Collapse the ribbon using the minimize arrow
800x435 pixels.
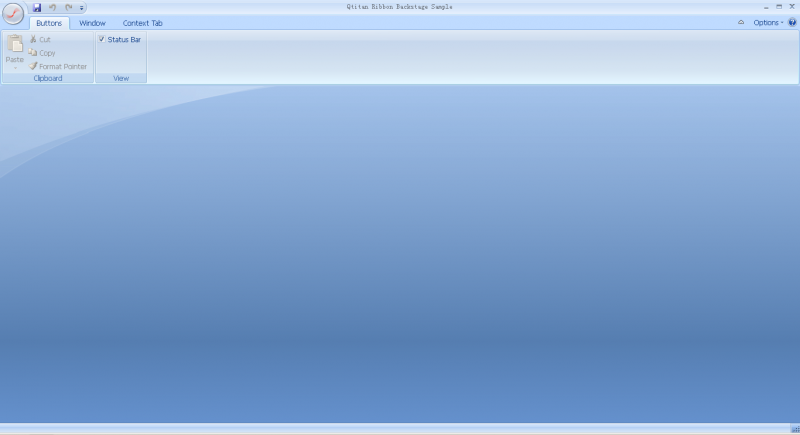(741, 22)
